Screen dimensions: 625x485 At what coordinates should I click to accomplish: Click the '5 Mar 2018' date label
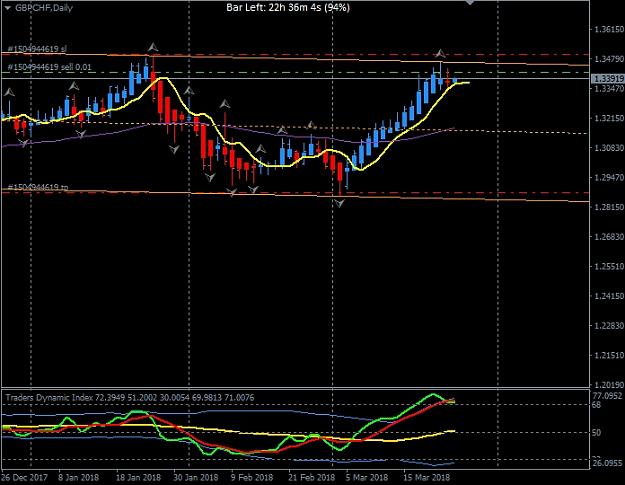(367, 477)
